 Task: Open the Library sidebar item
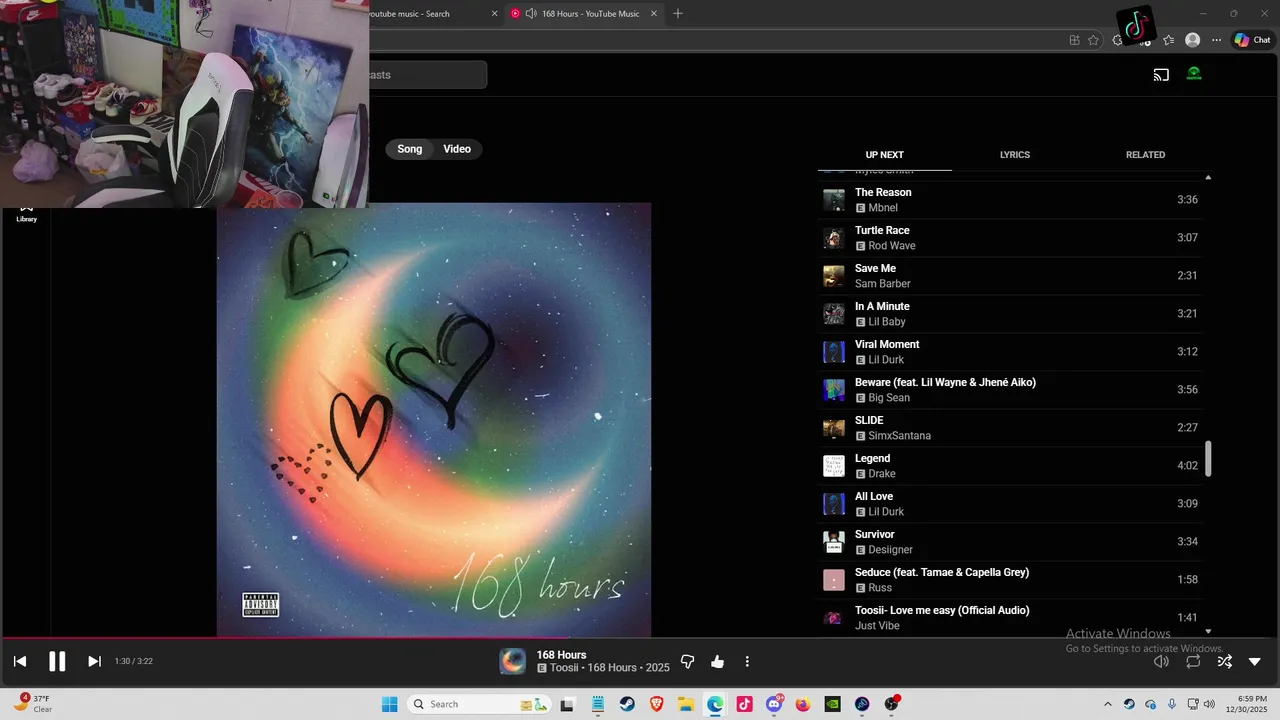point(26,213)
